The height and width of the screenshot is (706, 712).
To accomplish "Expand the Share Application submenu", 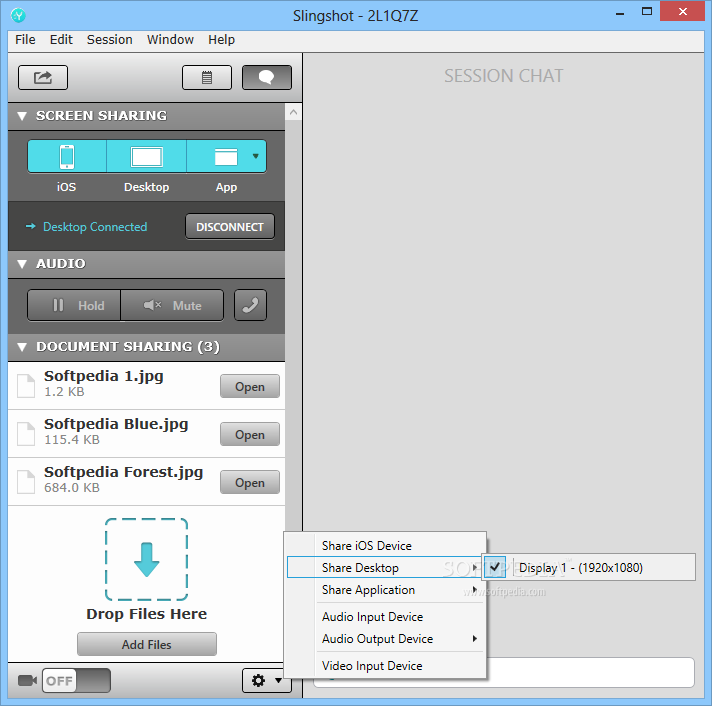I will 386,590.
